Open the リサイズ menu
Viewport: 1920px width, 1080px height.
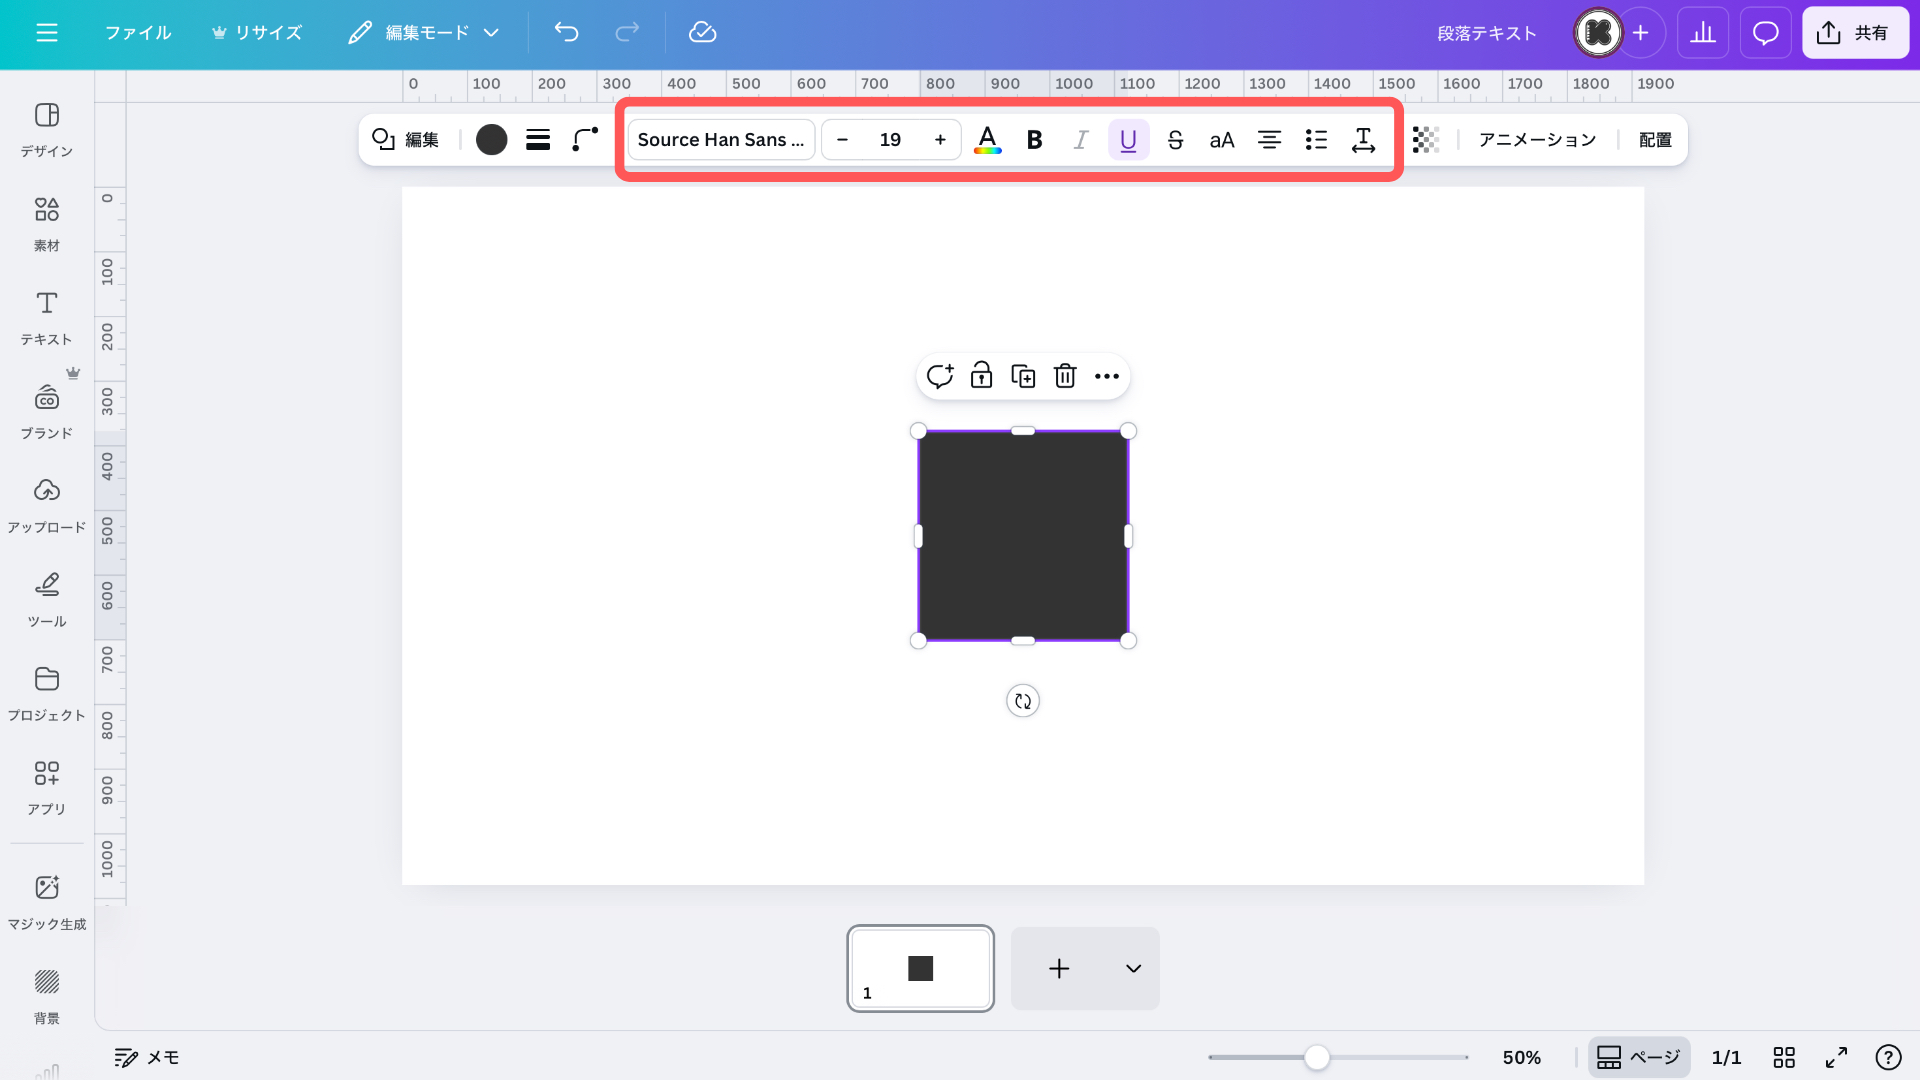[256, 33]
